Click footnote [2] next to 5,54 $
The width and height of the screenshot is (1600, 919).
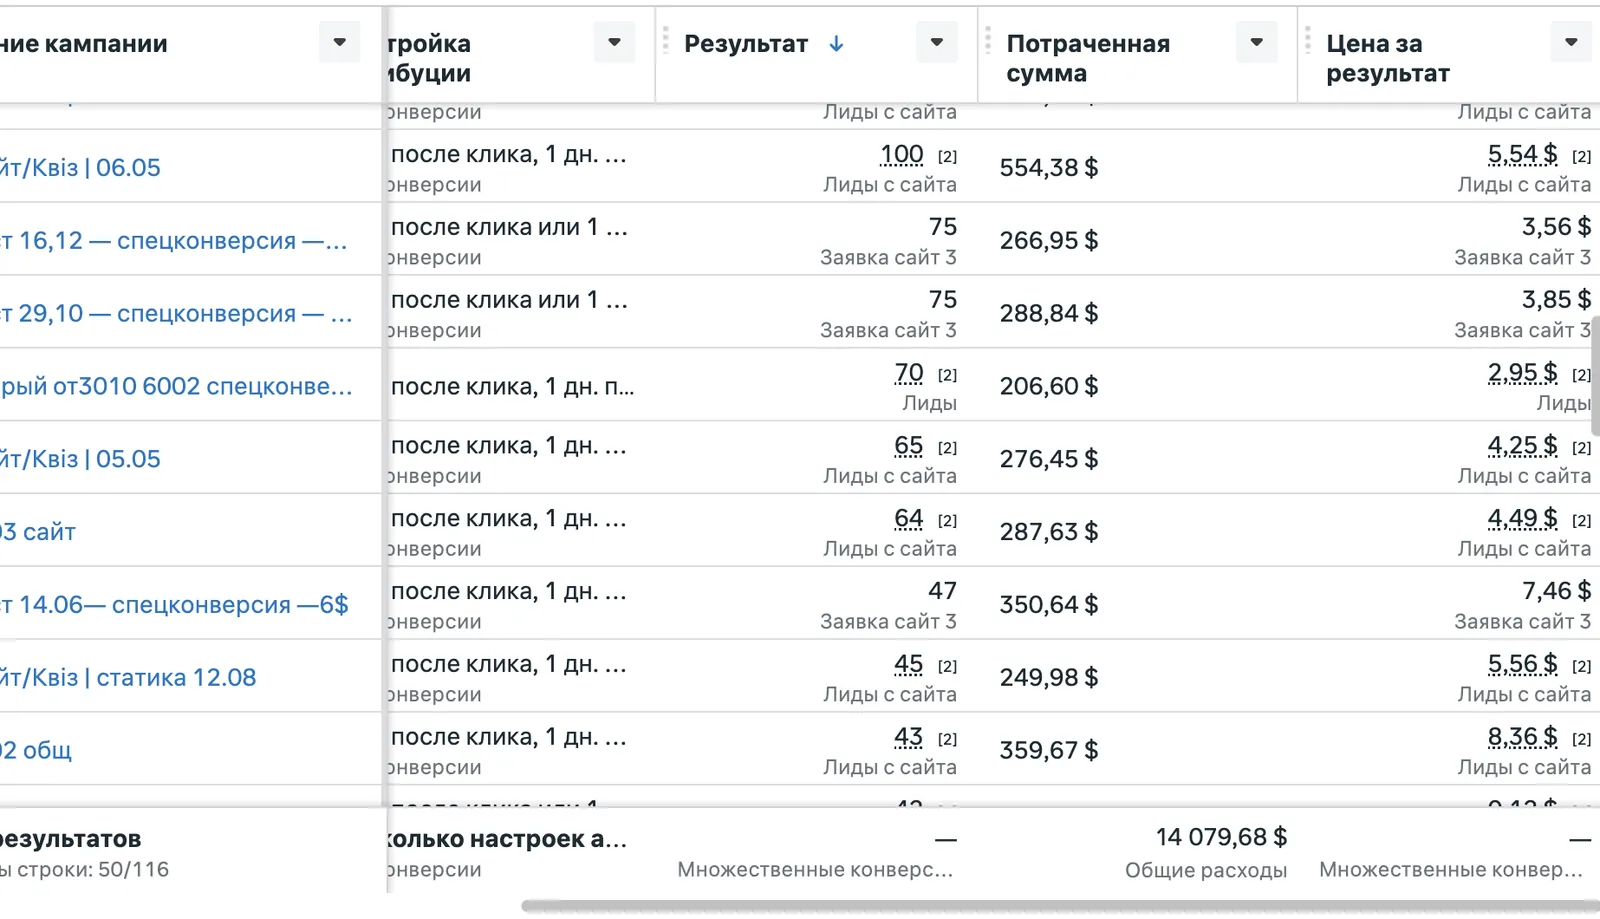[1581, 156]
